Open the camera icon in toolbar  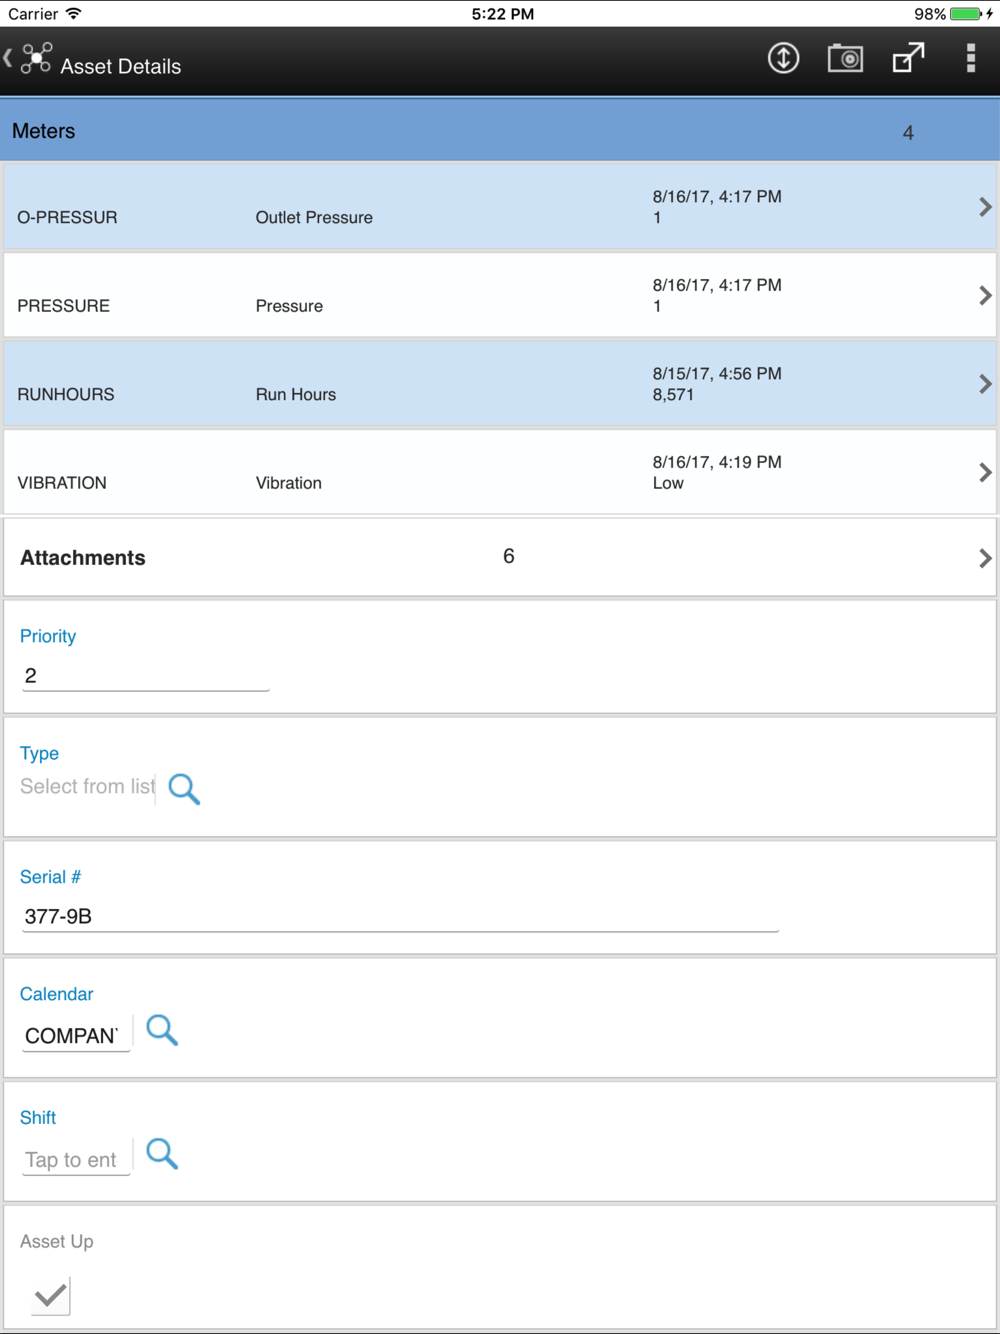[845, 59]
